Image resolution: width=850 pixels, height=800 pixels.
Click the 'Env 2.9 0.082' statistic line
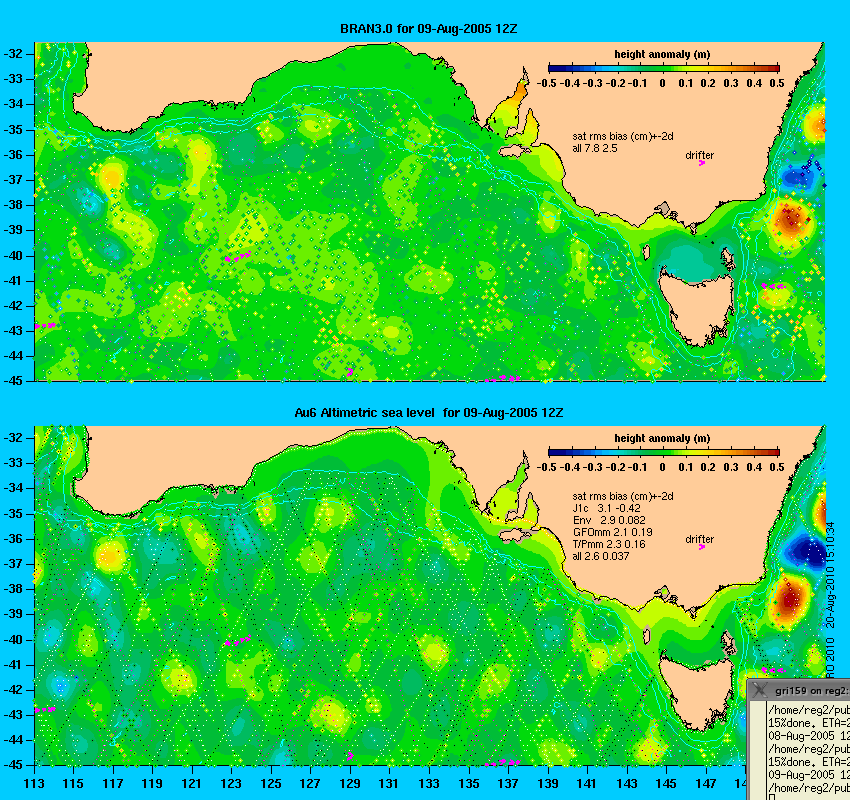coord(609,520)
